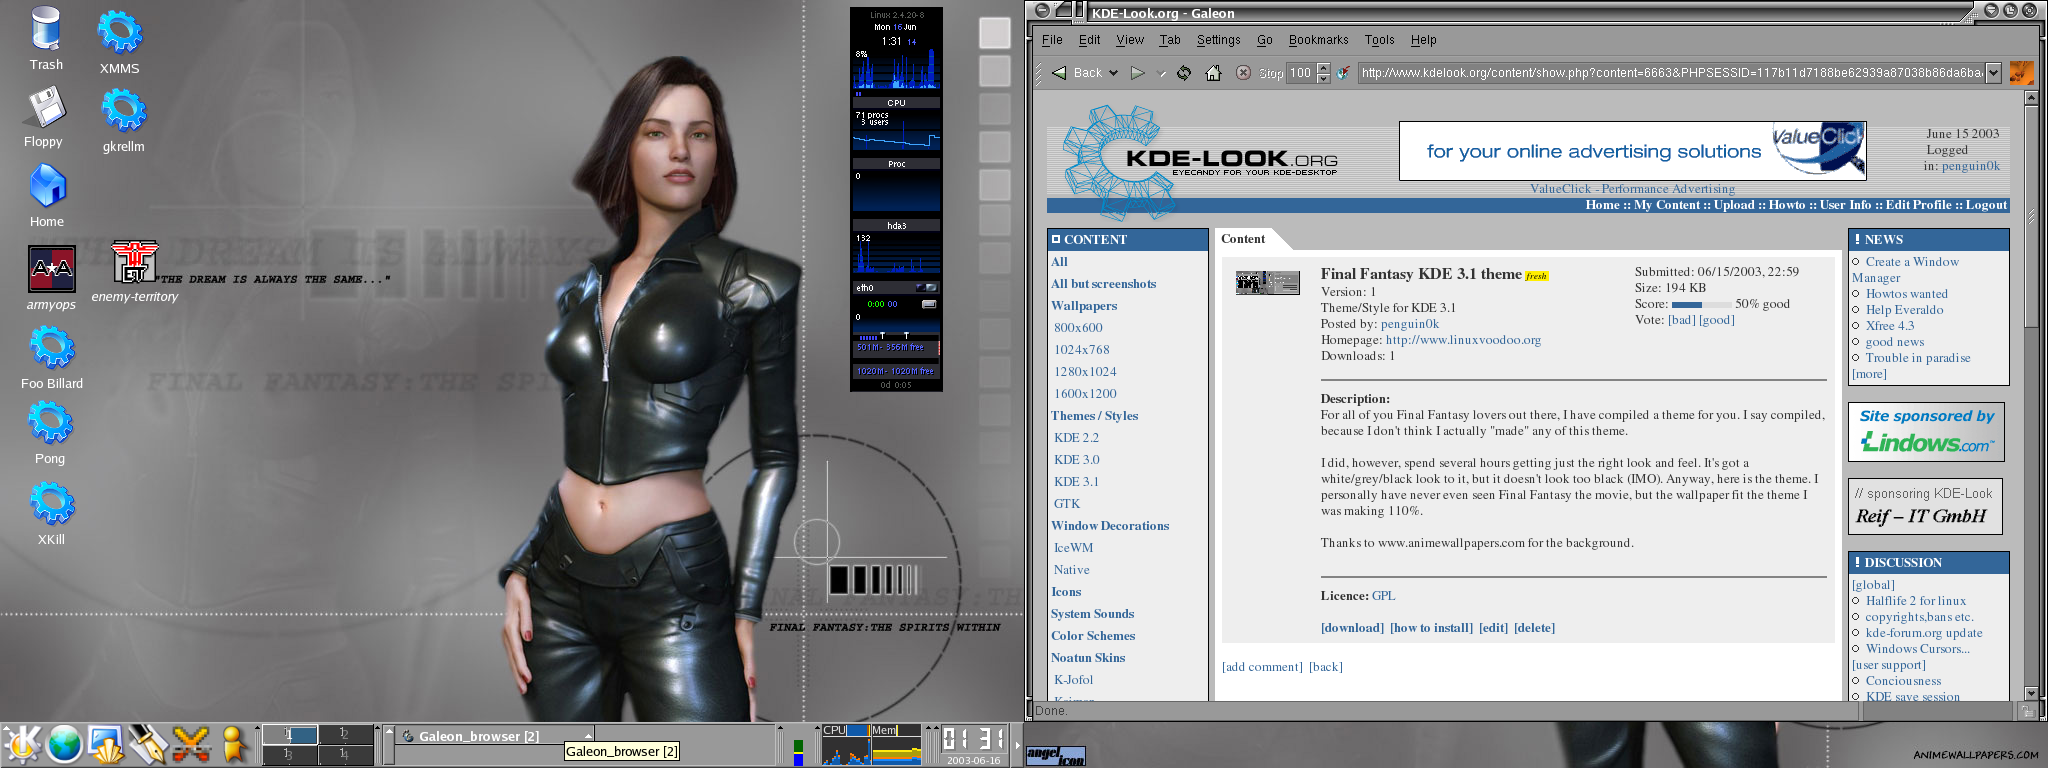
Task: Click the Window Decorations category link
Action: [1110, 526]
